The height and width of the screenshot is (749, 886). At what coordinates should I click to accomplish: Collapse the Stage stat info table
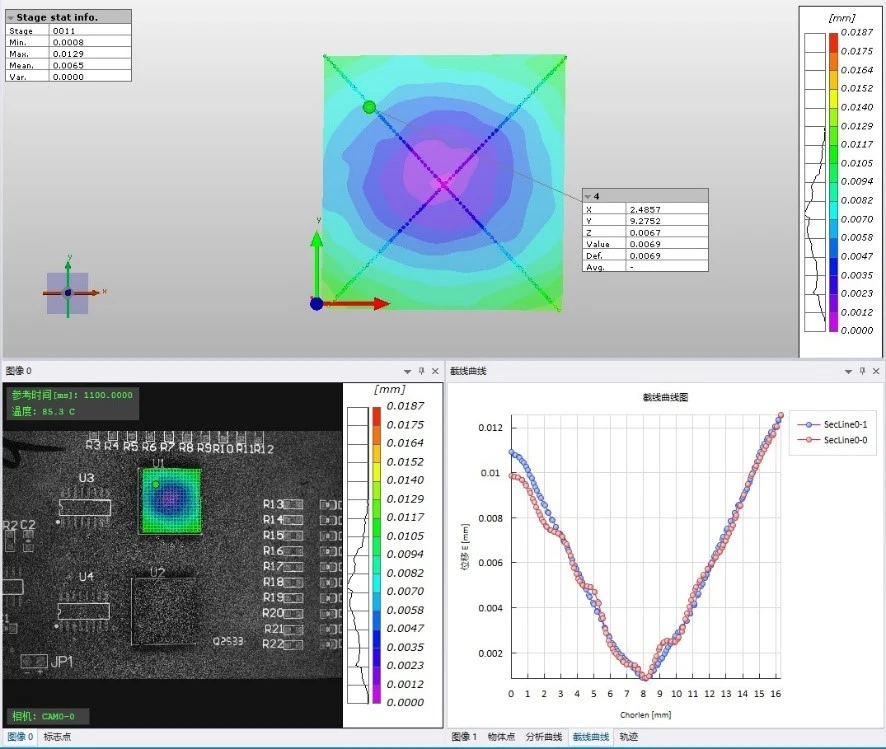click(x=10, y=18)
